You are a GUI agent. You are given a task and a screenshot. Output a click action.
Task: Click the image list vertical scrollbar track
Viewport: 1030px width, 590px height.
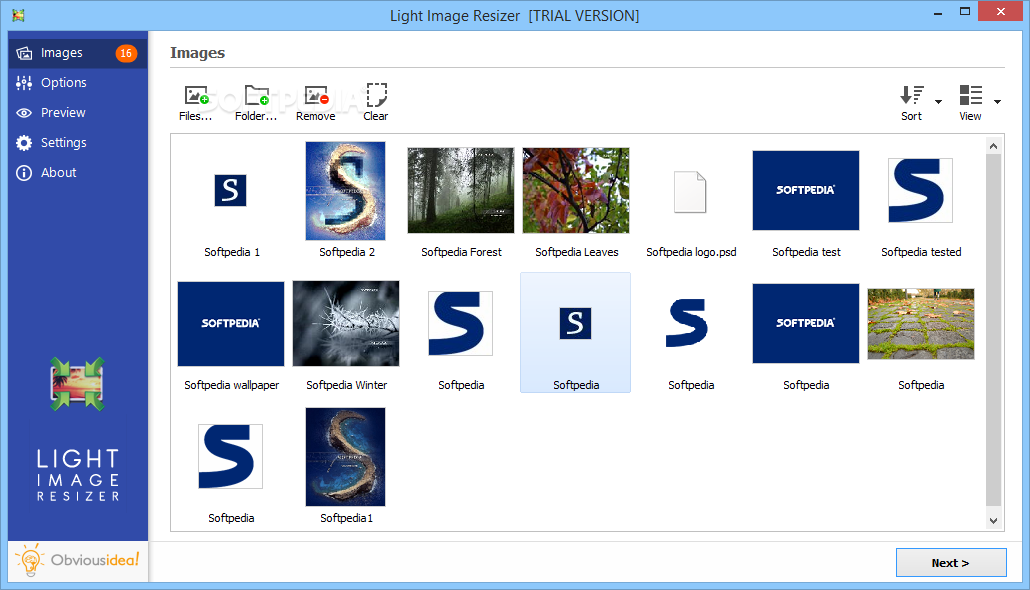993,332
